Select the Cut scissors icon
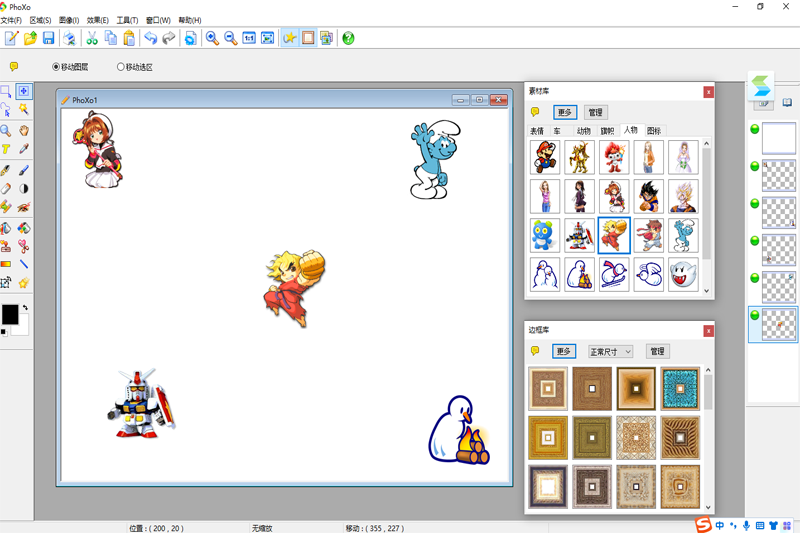Image resolution: width=800 pixels, height=533 pixels. point(92,38)
